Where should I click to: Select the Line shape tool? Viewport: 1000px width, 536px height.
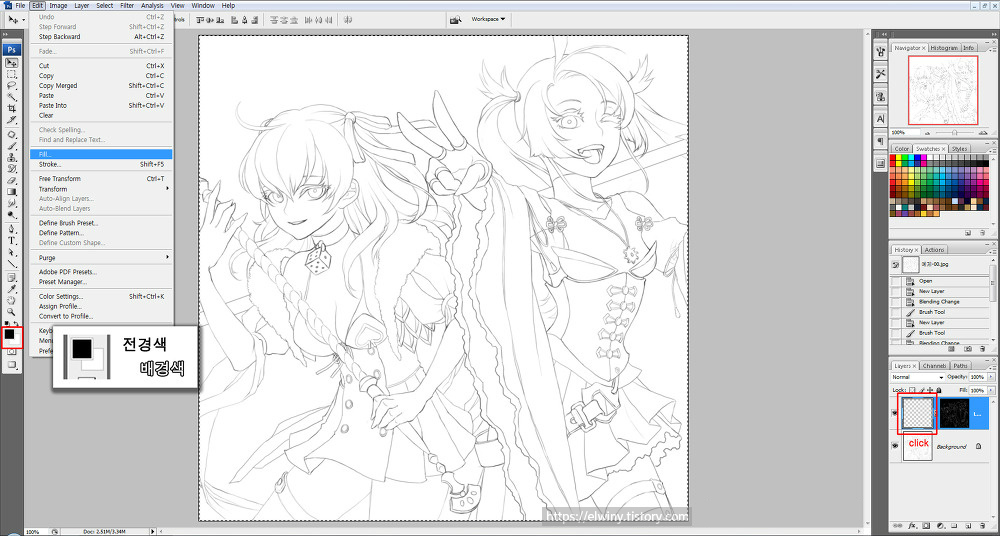12,264
